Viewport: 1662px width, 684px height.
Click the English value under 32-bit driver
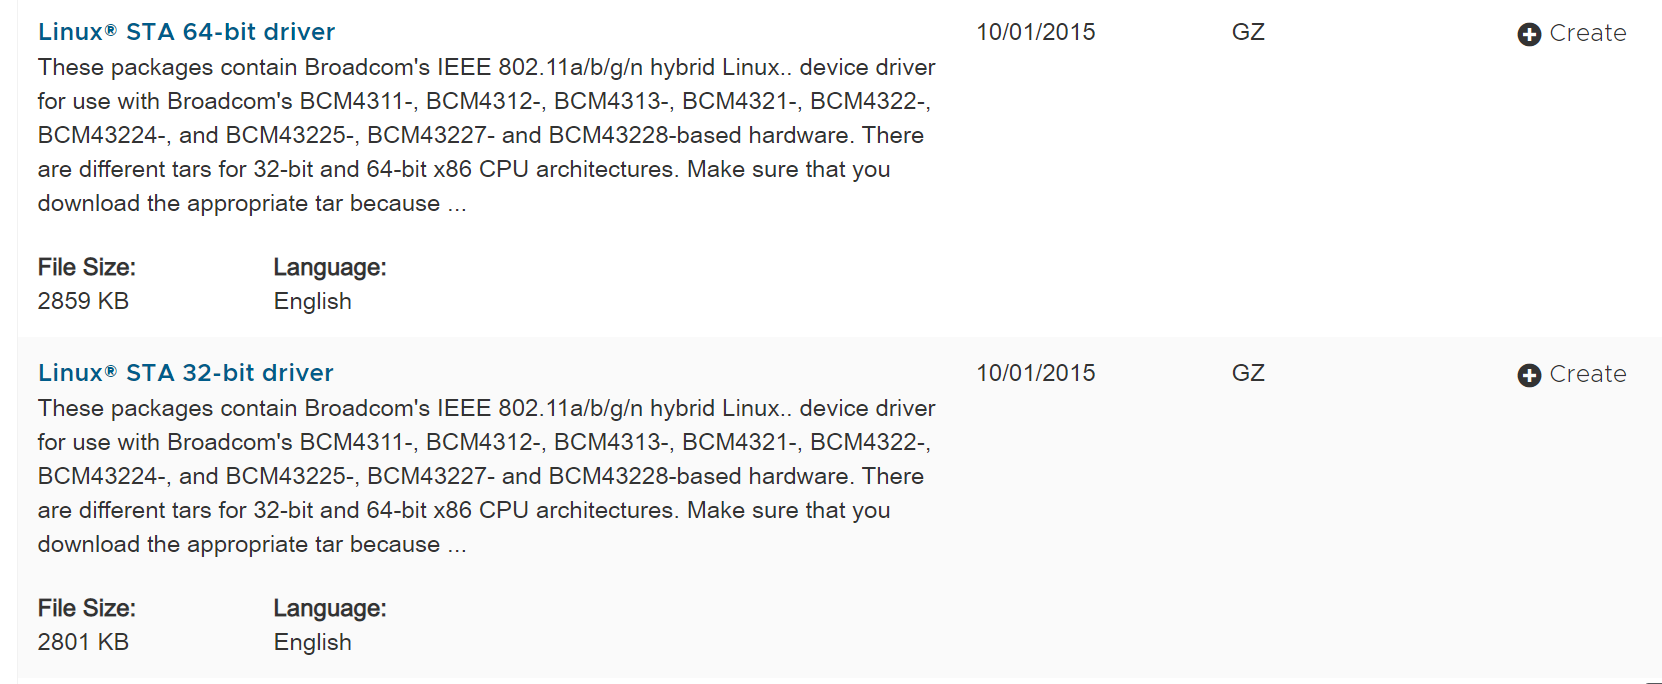point(312,642)
